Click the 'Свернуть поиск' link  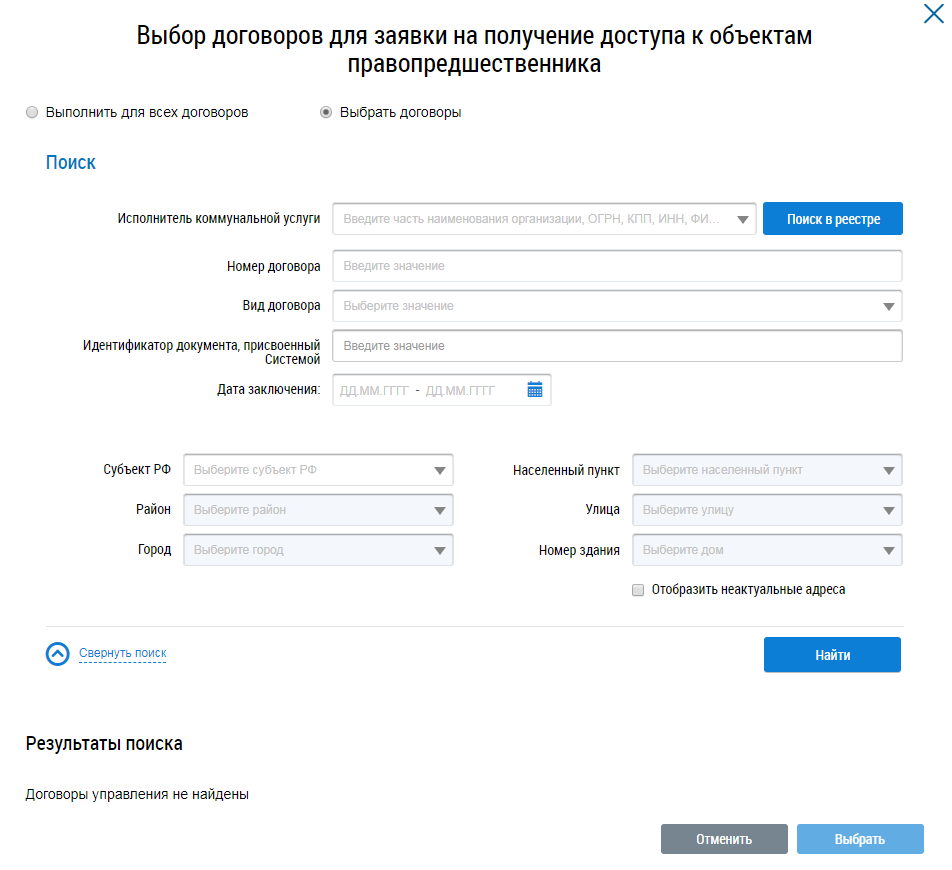point(122,654)
